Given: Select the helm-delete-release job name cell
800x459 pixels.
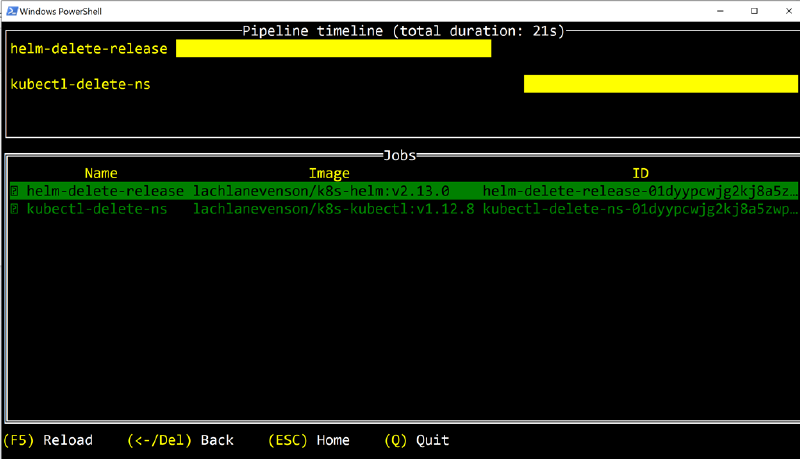Looking at the screenshot, I should tap(105, 191).
